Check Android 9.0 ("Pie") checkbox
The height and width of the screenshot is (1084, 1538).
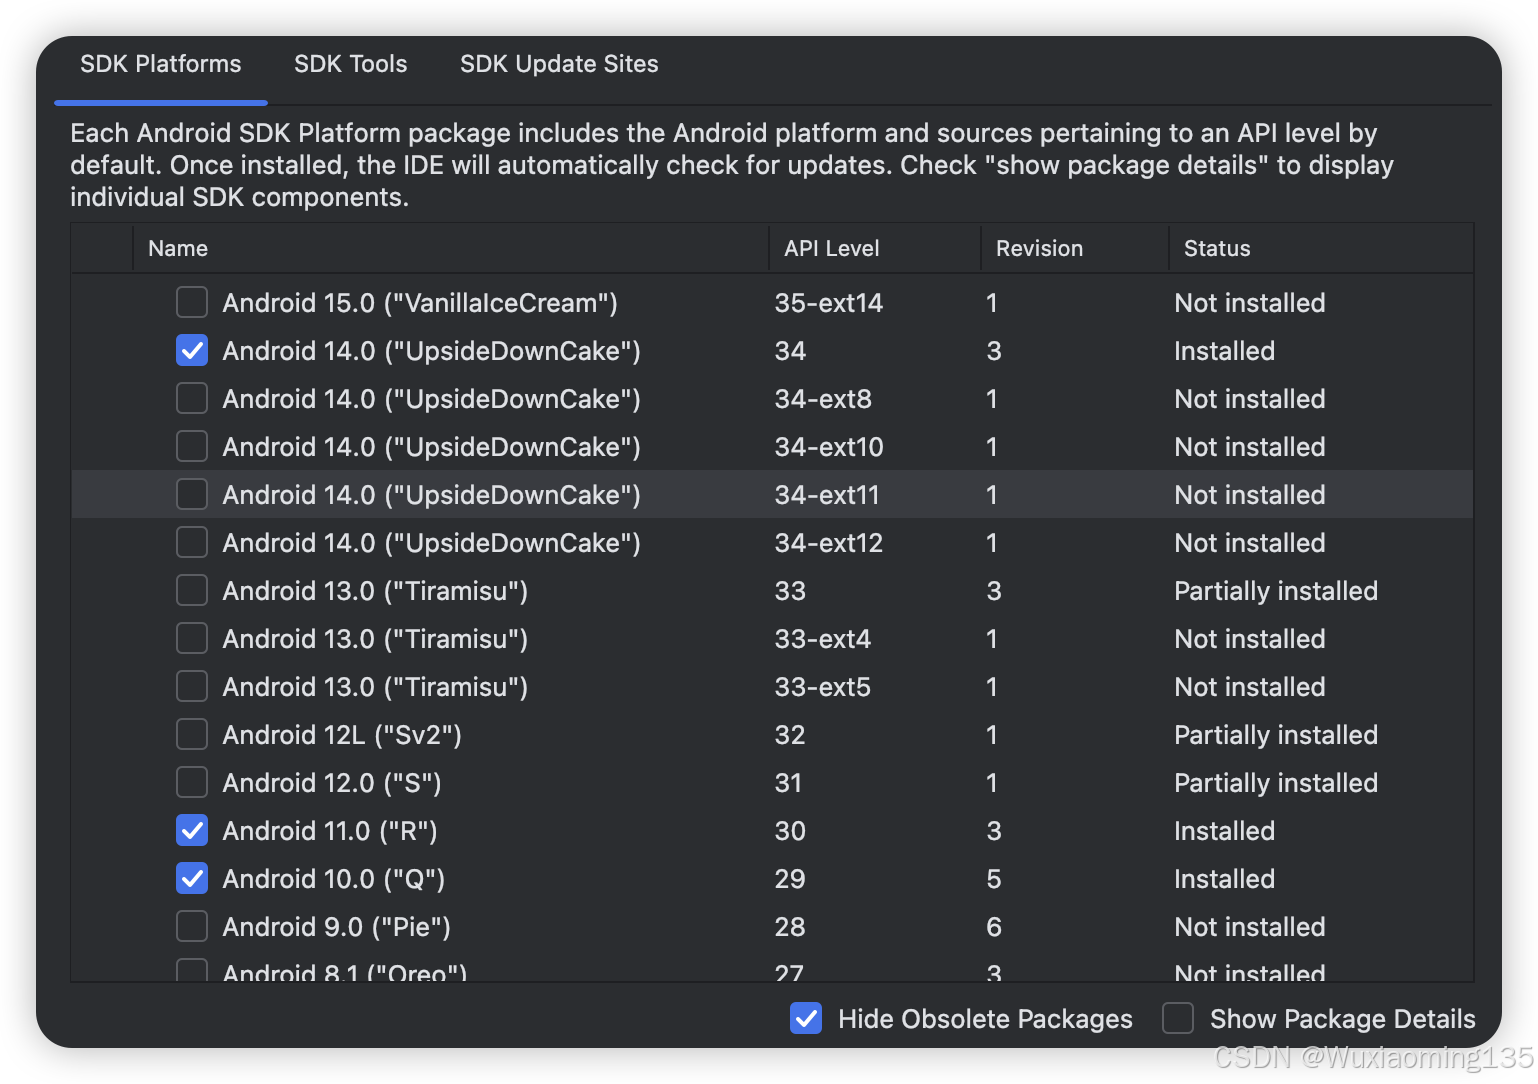[x=191, y=926]
